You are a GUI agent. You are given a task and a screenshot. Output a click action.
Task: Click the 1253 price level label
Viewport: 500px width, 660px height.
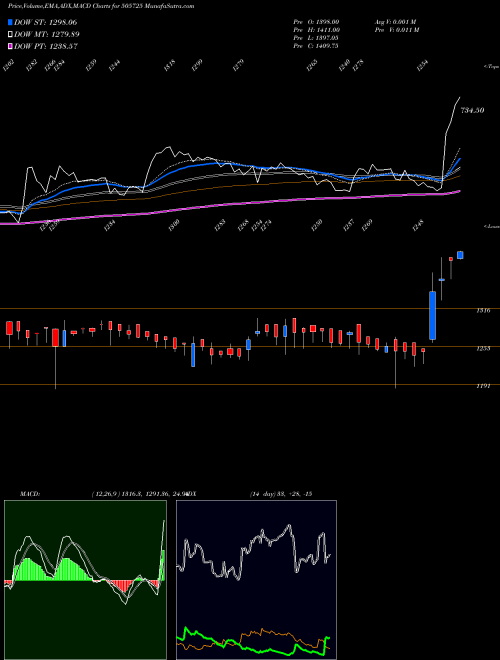[x=484, y=349]
